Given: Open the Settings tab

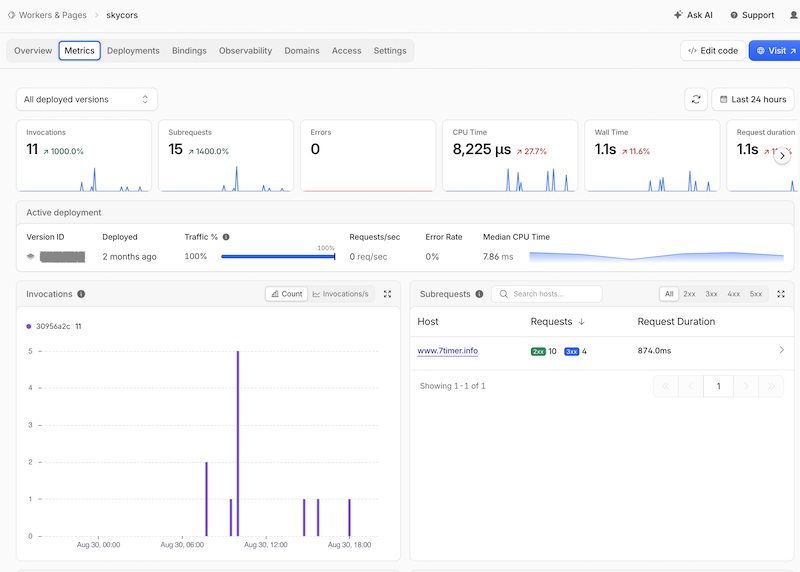Looking at the screenshot, I should click(x=390, y=51).
